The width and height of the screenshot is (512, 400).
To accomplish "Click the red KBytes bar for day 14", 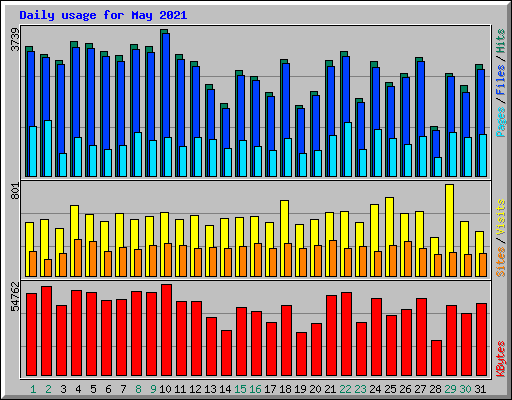I will 226,353.
